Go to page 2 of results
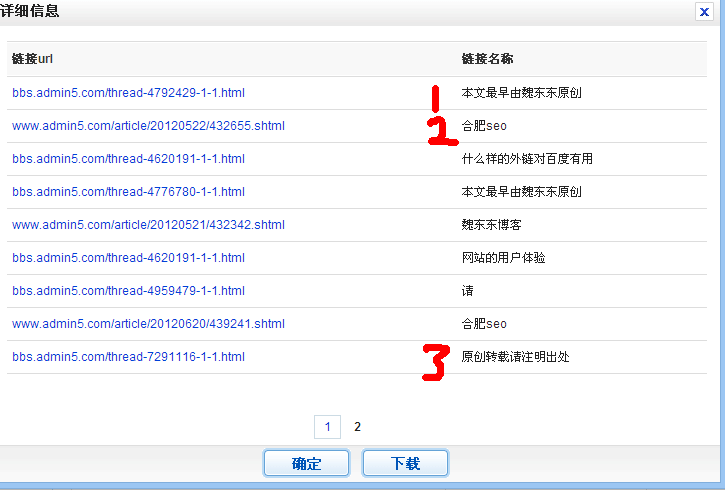Image resolution: width=725 pixels, height=490 pixels. tap(357, 427)
